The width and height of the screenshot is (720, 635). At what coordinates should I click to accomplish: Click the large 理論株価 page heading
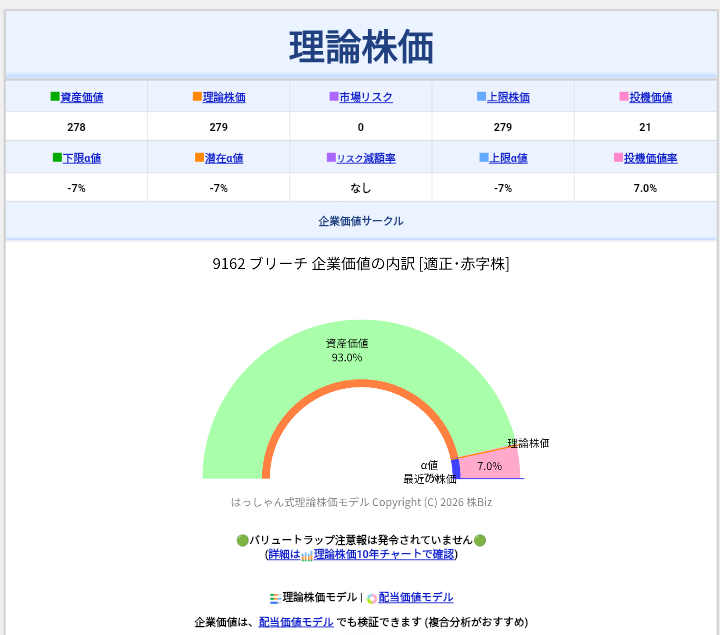[x=361, y=47]
